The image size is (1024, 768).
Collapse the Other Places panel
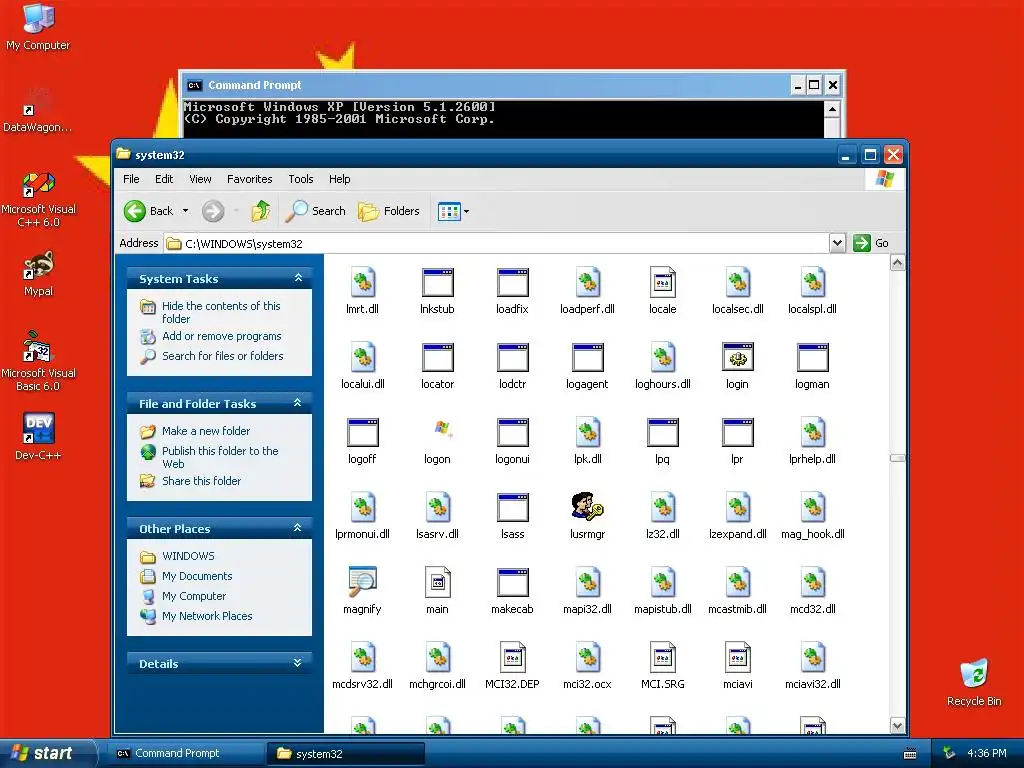pos(298,528)
